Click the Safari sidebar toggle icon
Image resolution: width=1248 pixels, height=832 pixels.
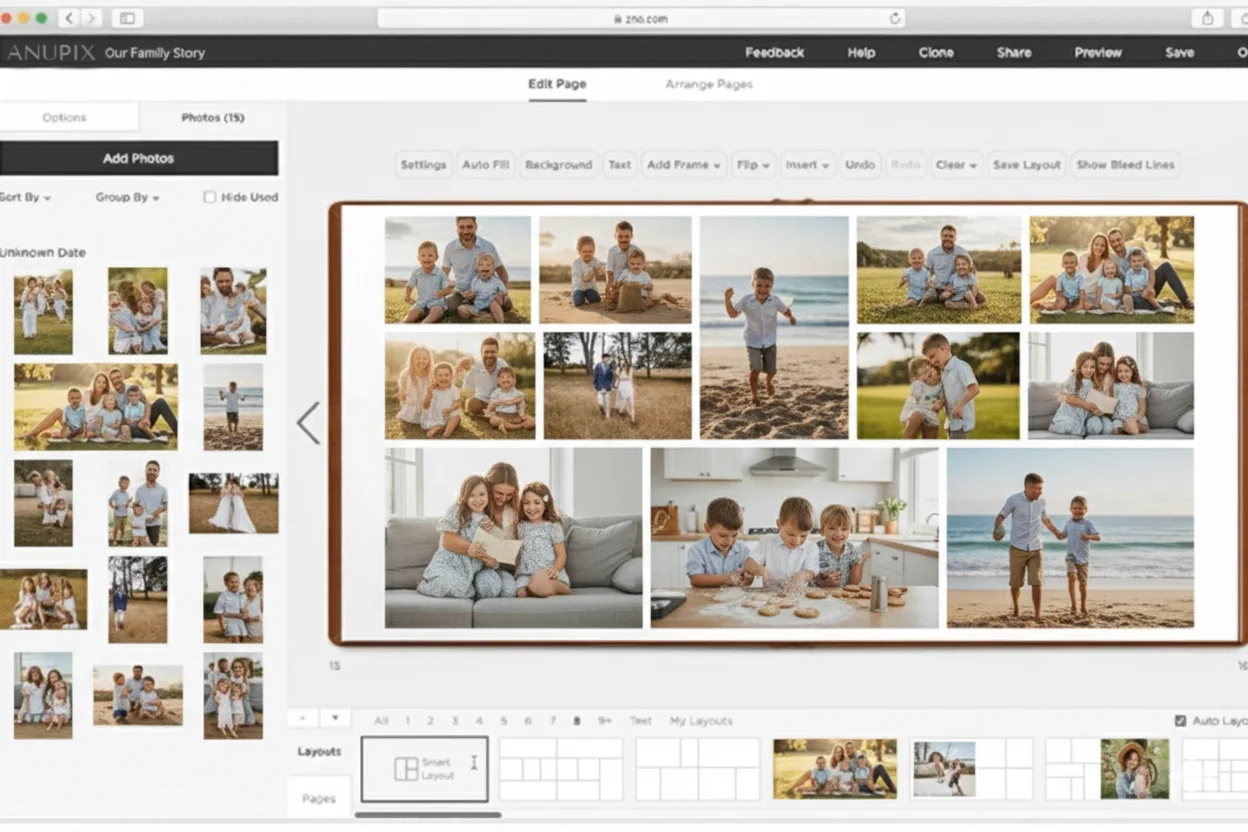point(127,18)
